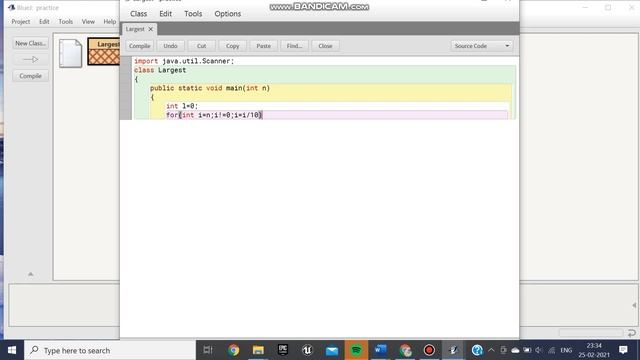Open the second Chrome icon on taskbar
The image size is (640, 360).
point(405,350)
